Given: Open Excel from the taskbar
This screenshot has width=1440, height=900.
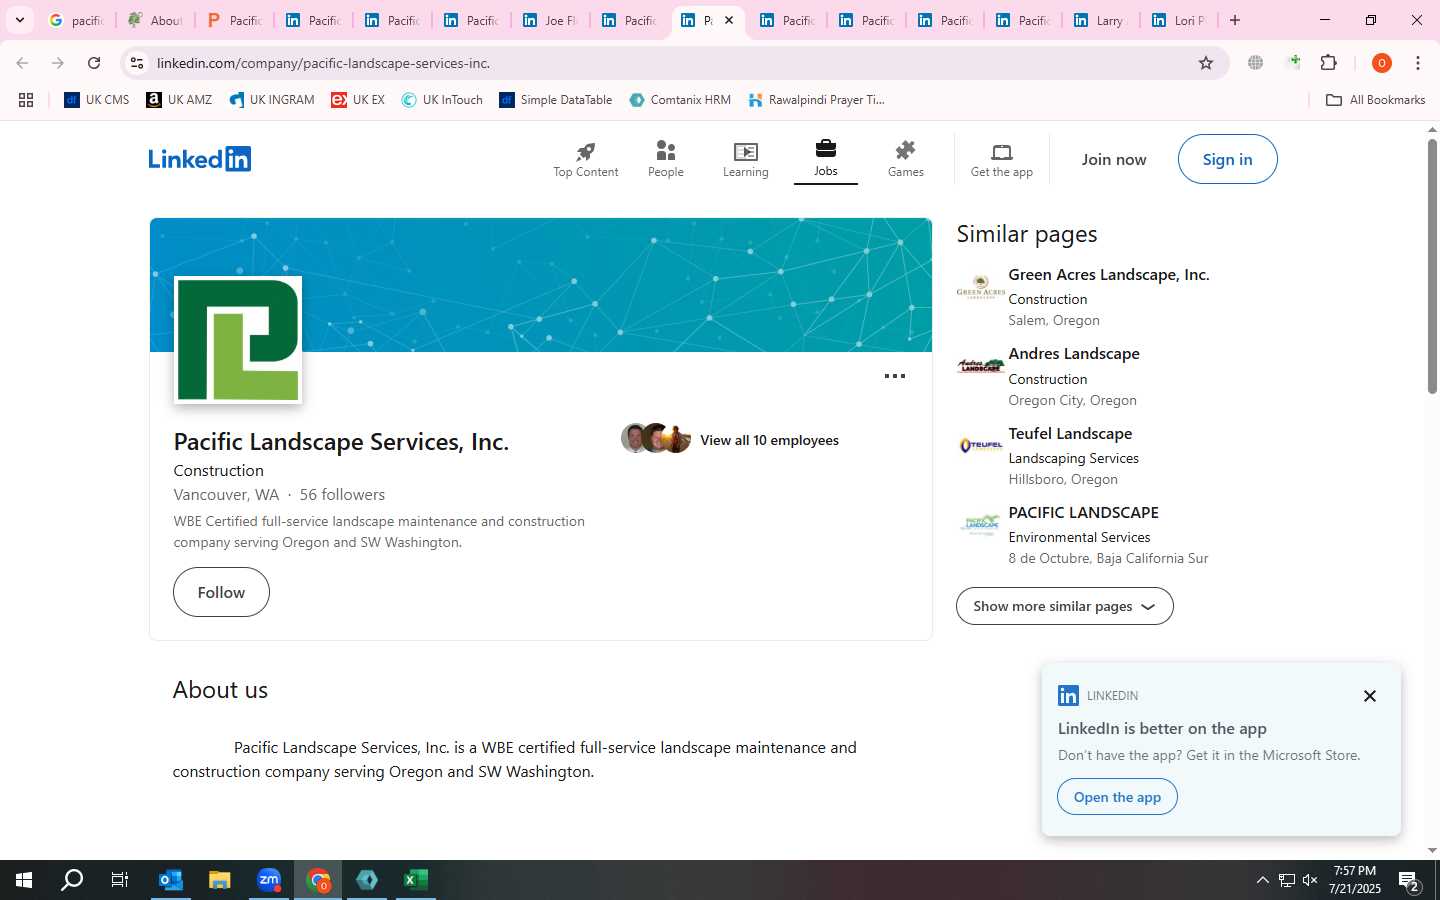Looking at the screenshot, I should 416,880.
